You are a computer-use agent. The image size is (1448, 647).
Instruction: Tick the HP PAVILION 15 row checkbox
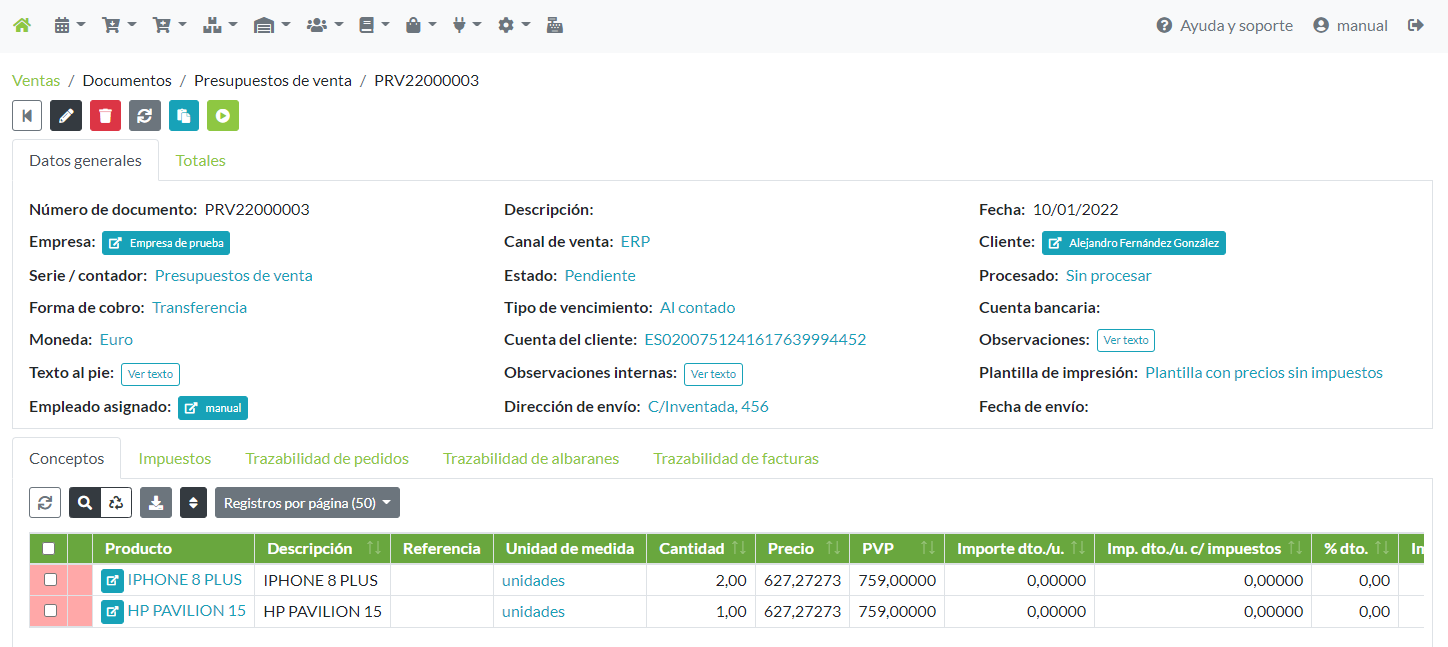[x=50, y=611]
